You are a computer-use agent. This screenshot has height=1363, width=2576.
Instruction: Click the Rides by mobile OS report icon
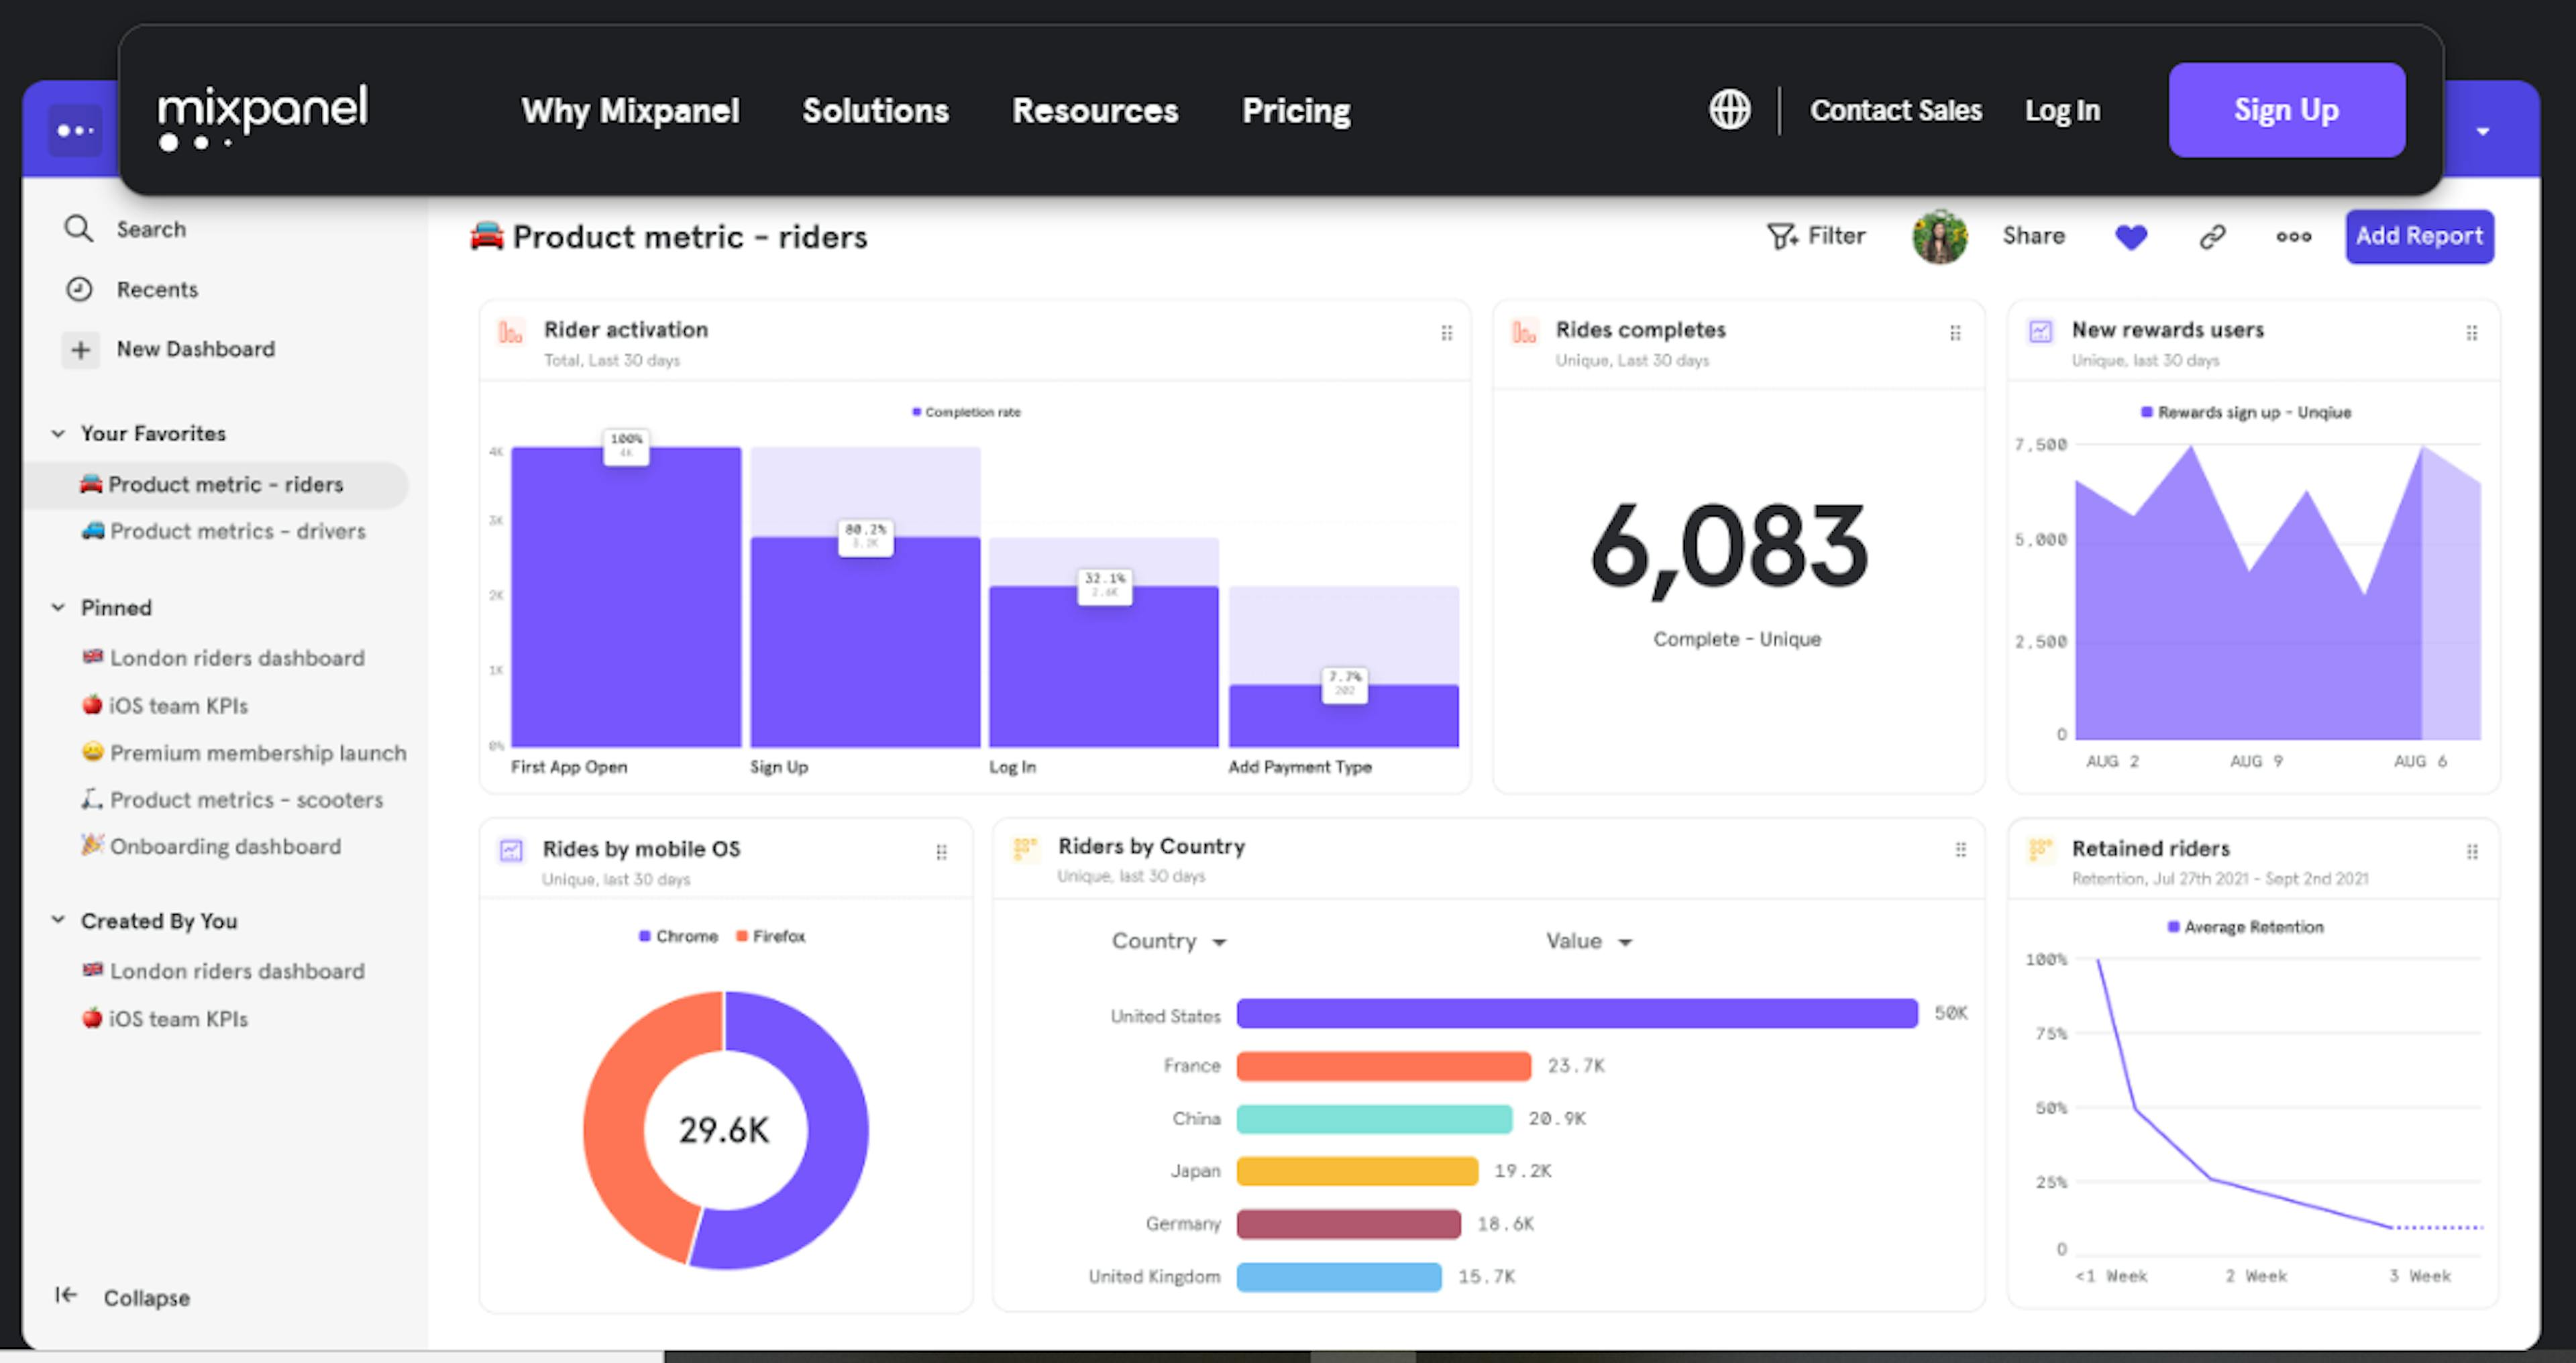click(x=511, y=850)
